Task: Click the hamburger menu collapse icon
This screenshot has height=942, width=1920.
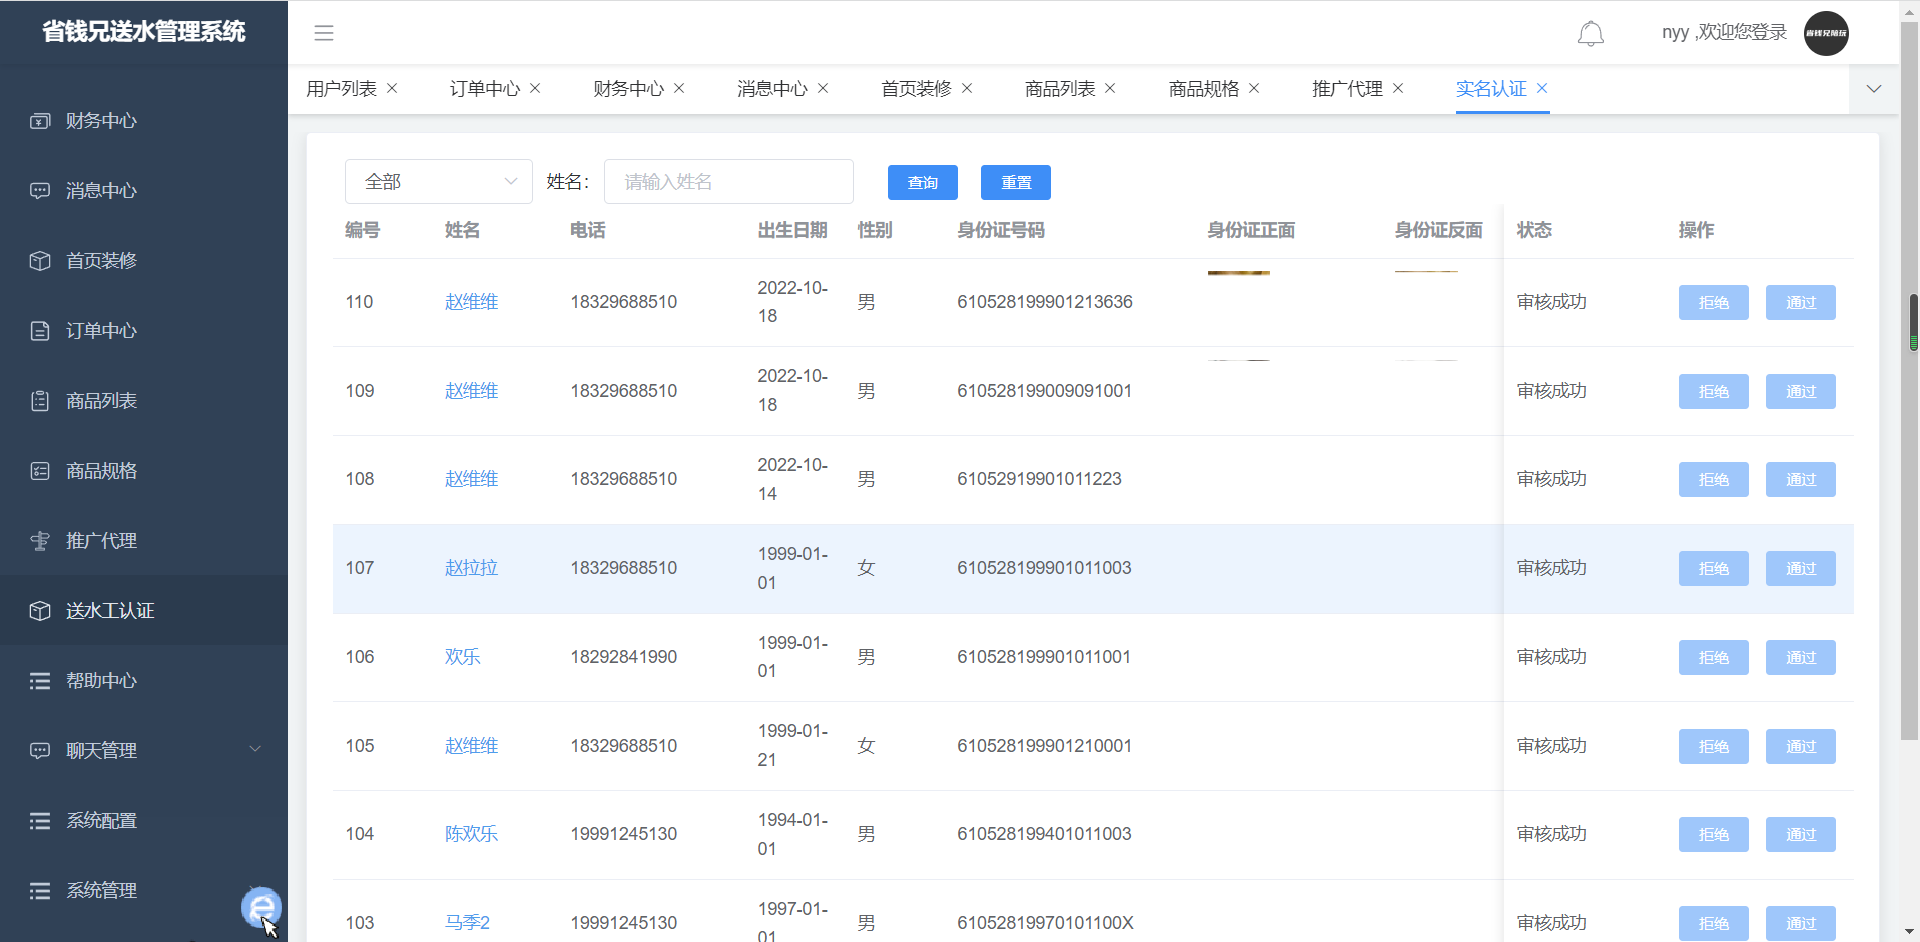Action: pos(324,33)
